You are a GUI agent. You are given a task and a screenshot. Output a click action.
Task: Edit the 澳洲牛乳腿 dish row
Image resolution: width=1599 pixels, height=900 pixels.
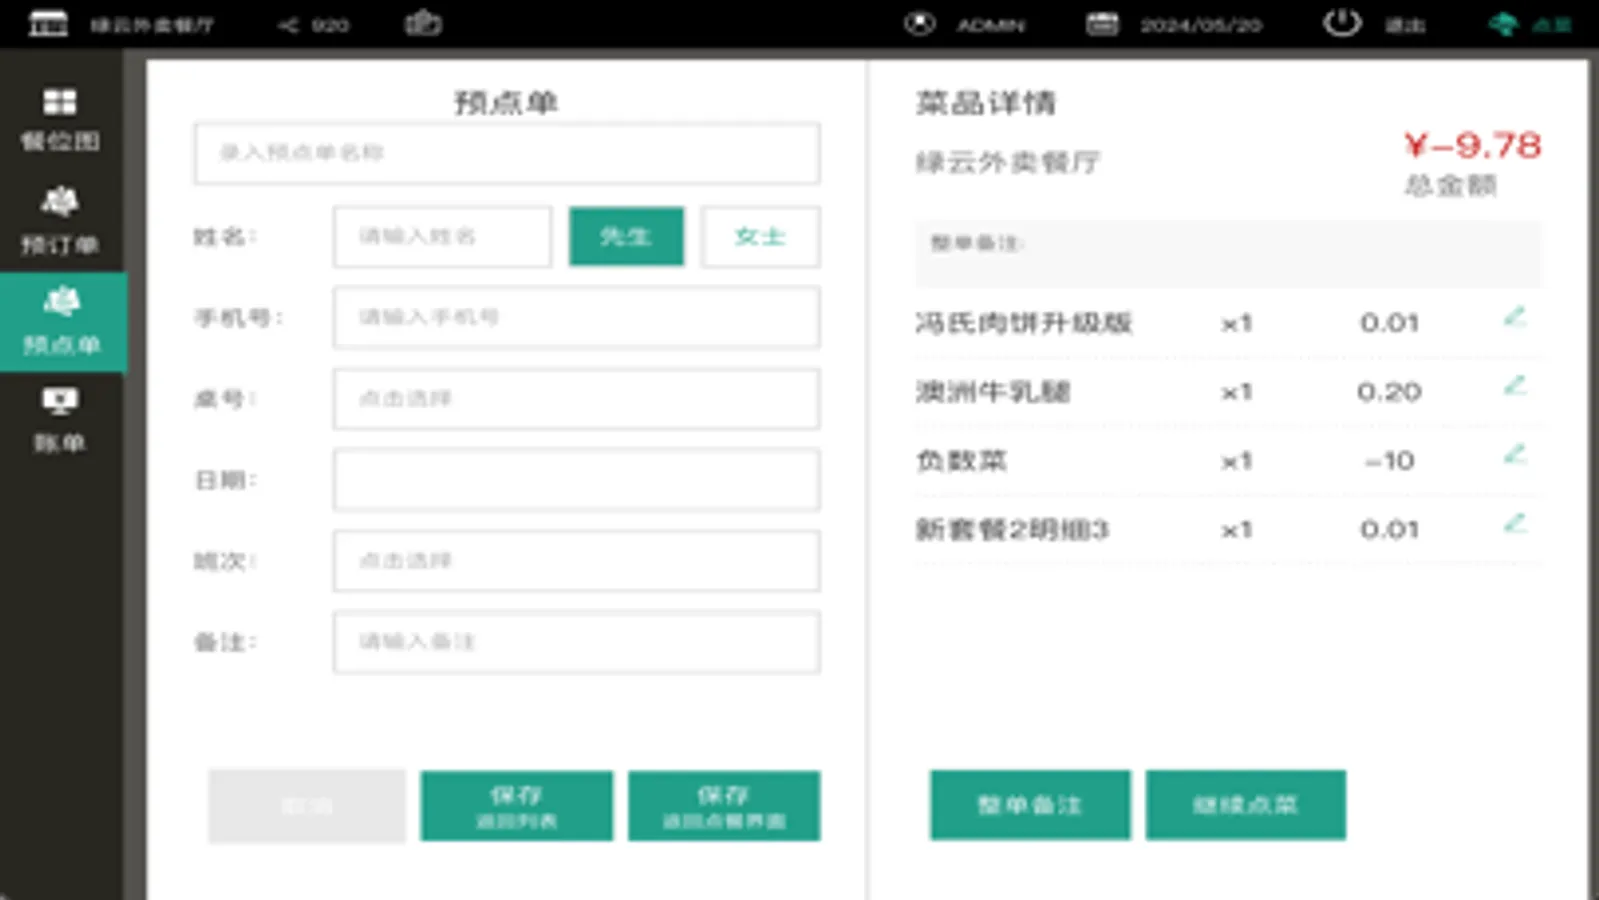tap(1515, 386)
